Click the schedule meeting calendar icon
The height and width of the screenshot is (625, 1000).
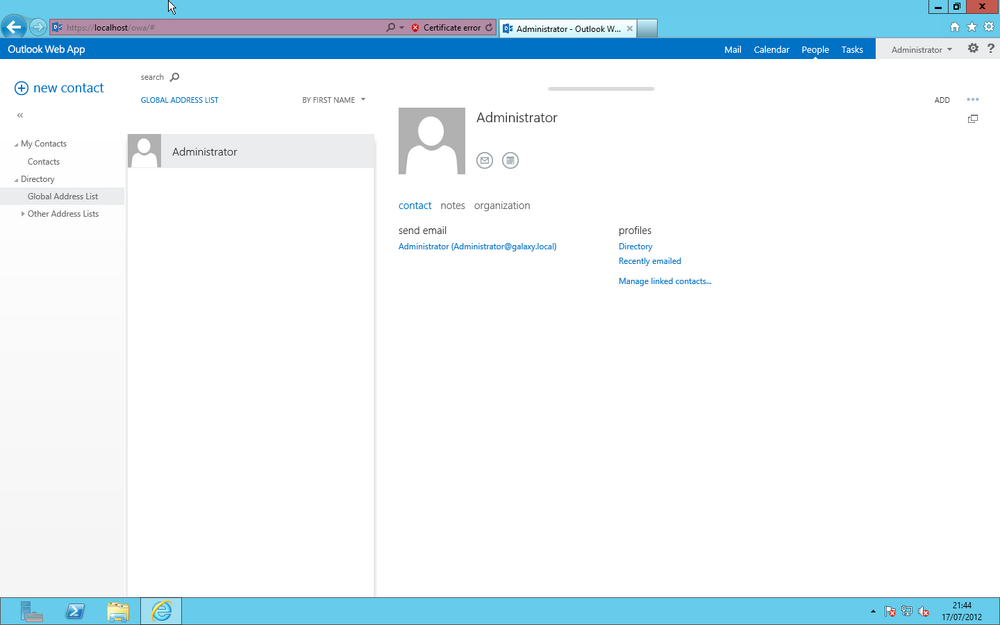[510, 161]
